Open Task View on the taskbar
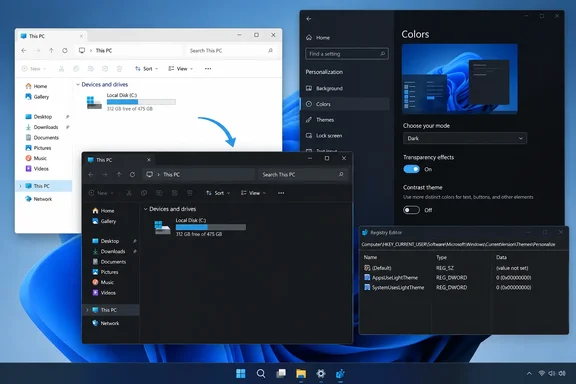This screenshot has height=384, width=576. click(x=281, y=374)
